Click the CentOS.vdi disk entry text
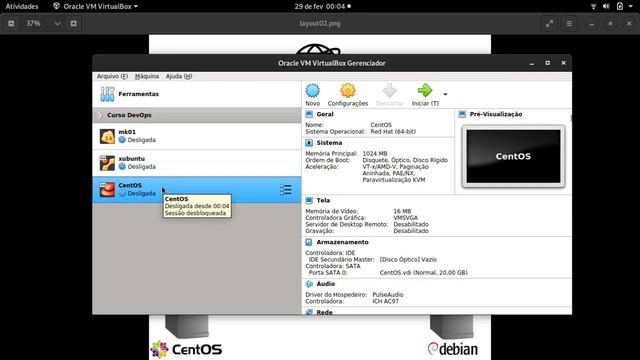This screenshot has width=640, height=360. click(x=423, y=273)
